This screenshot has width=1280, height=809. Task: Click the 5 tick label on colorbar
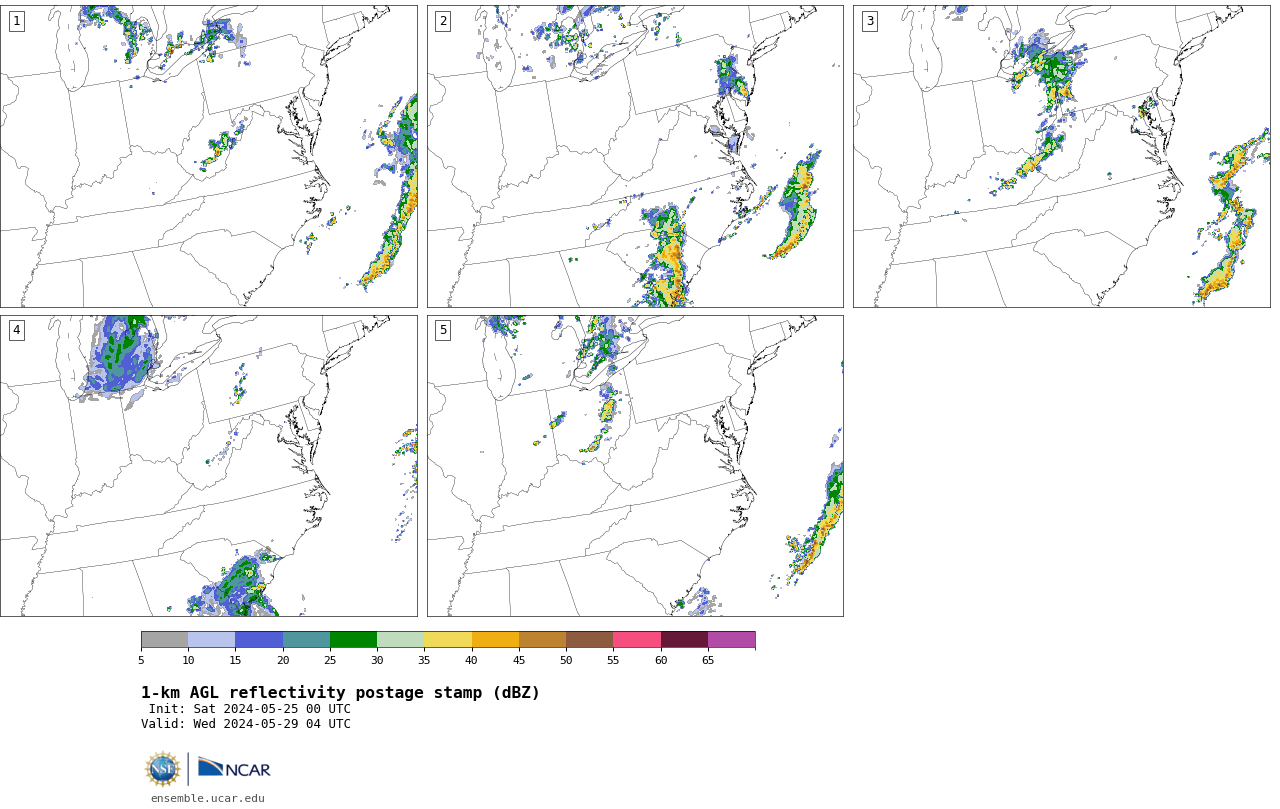[x=141, y=660]
